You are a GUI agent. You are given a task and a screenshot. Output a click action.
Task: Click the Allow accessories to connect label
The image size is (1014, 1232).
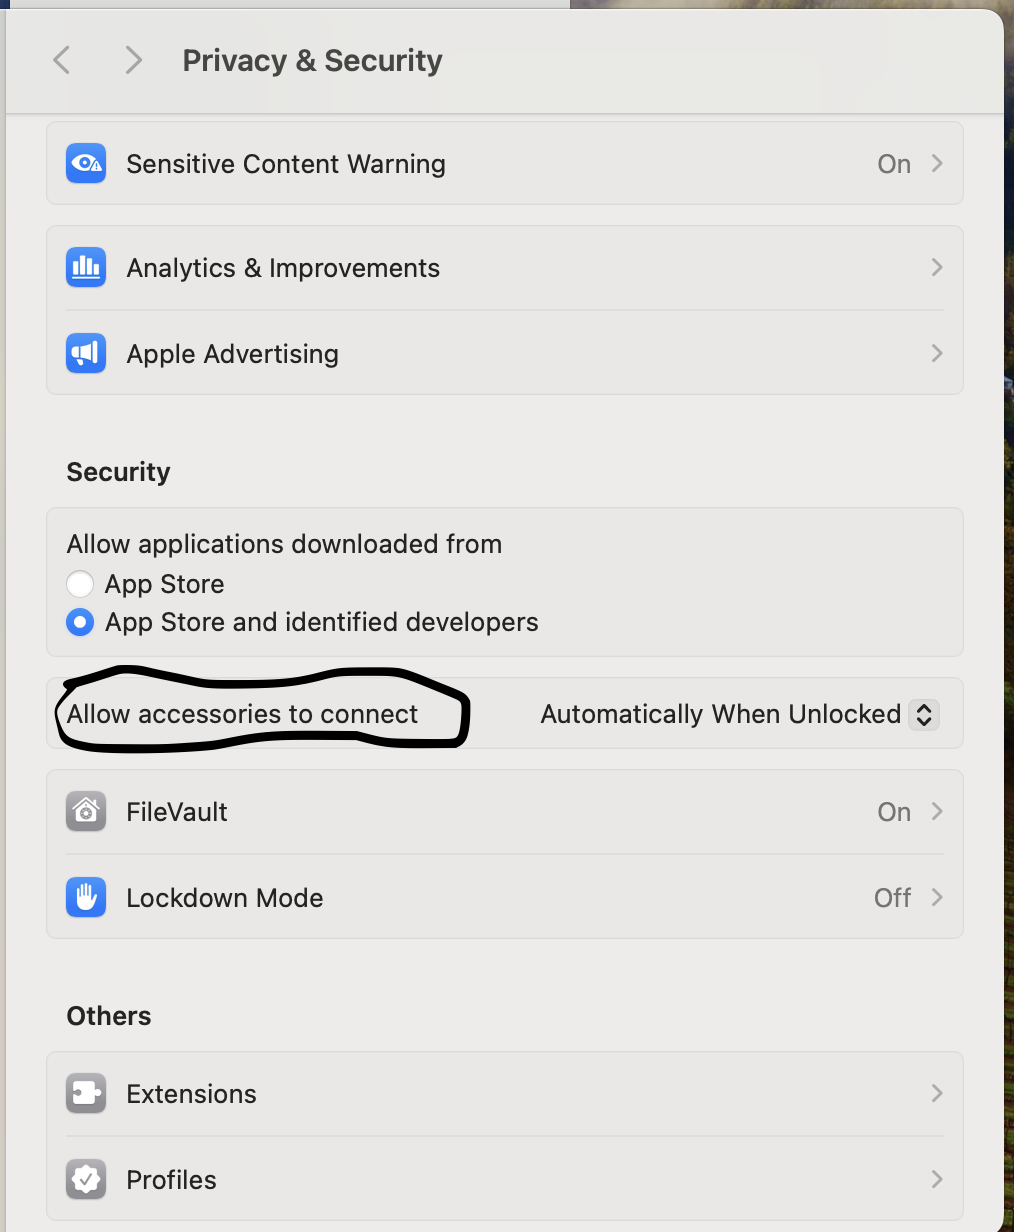click(242, 714)
